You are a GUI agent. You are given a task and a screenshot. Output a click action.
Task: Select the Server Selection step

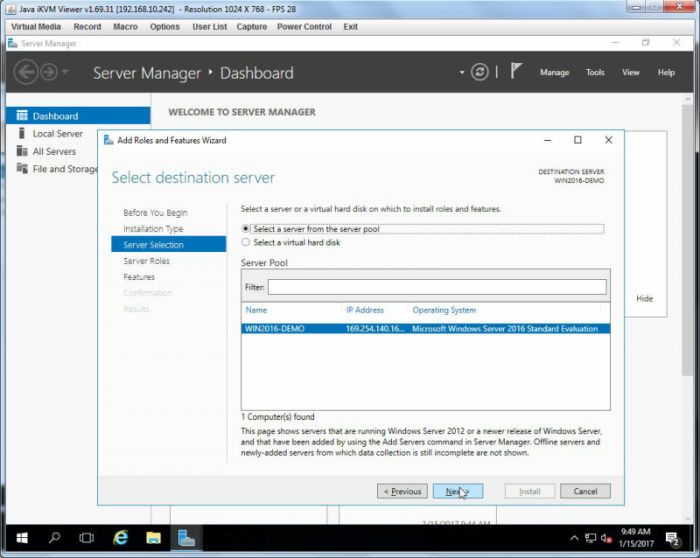[x=169, y=244]
